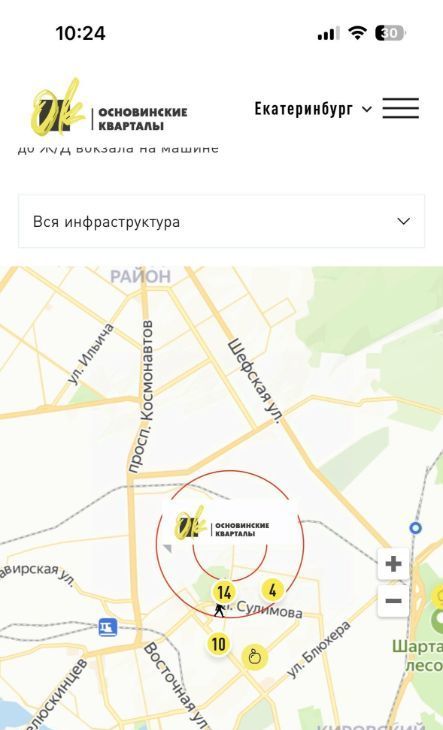Click the yellow apple grocery marker
This screenshot has width=443, height=730.
click(x=255, y=657)
